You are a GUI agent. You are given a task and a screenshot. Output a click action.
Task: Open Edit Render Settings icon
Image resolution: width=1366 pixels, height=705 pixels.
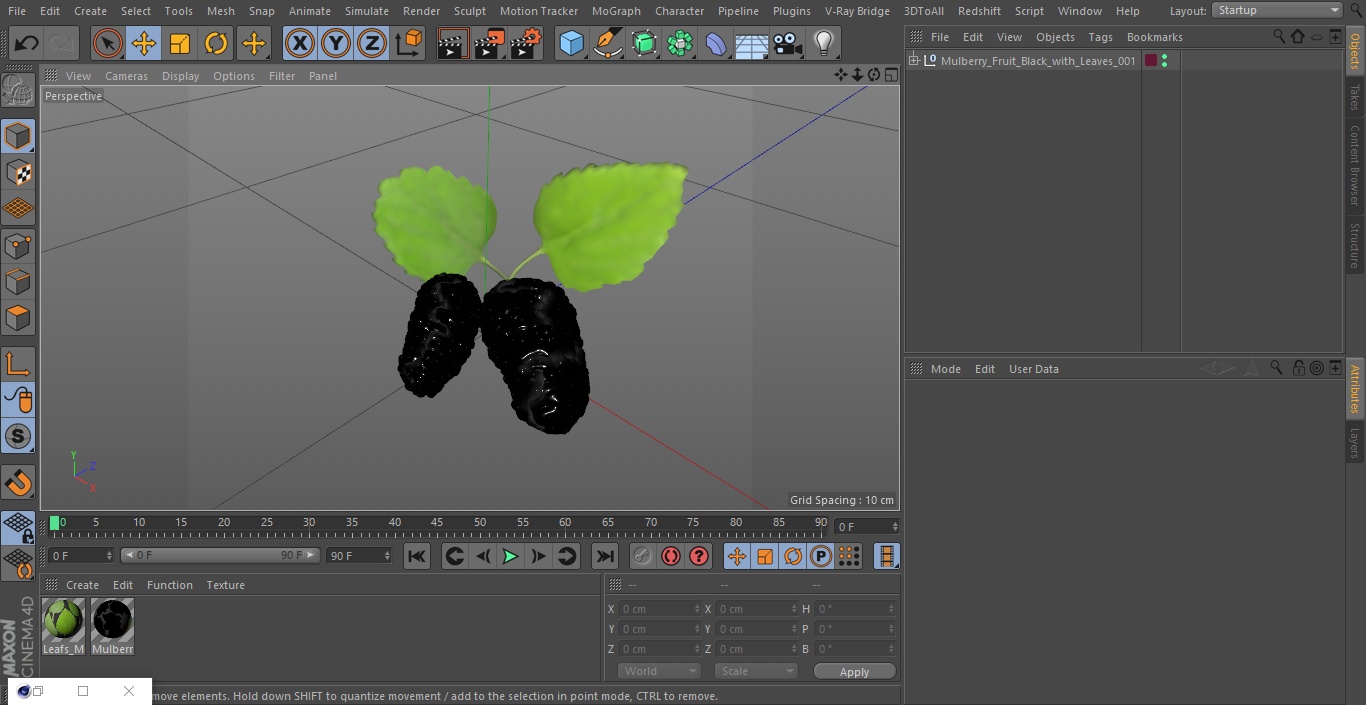click(x=527, y=43)
